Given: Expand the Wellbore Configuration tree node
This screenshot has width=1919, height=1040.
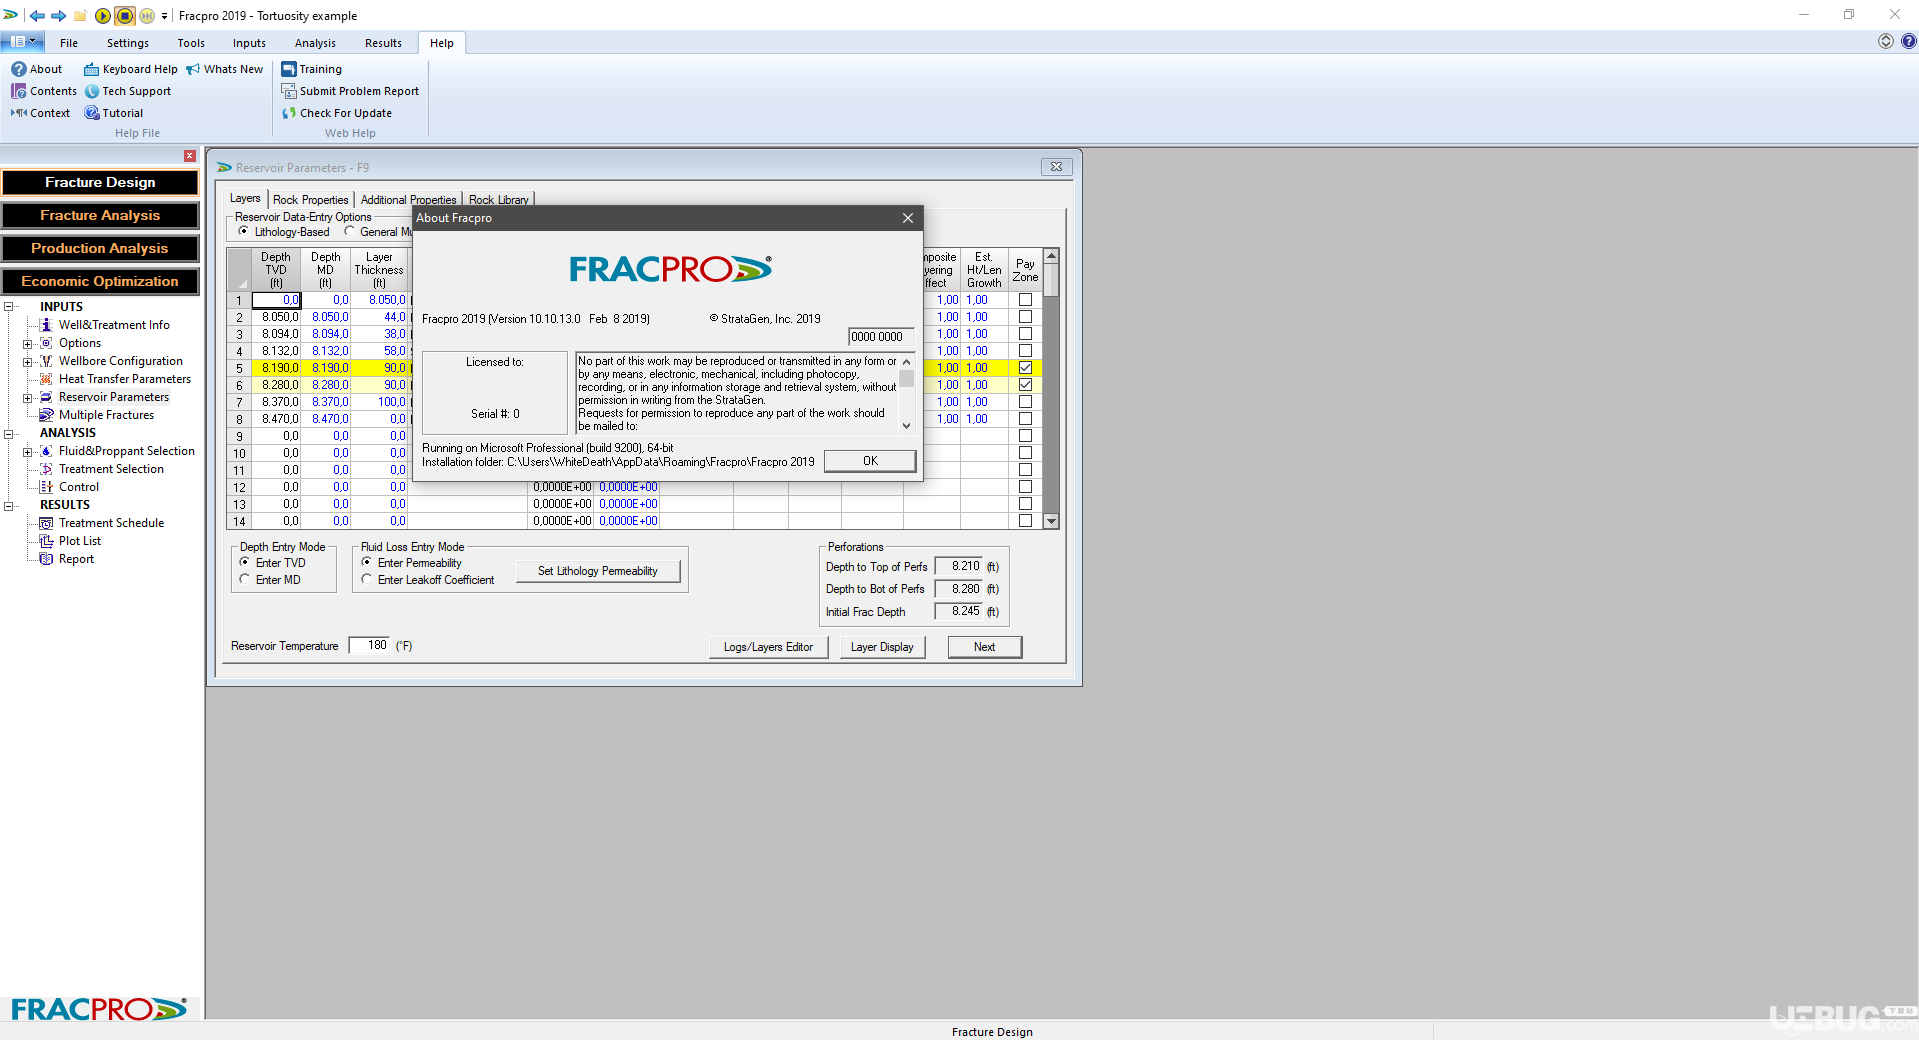Looking at the screenshot, I should click(28, 362).
